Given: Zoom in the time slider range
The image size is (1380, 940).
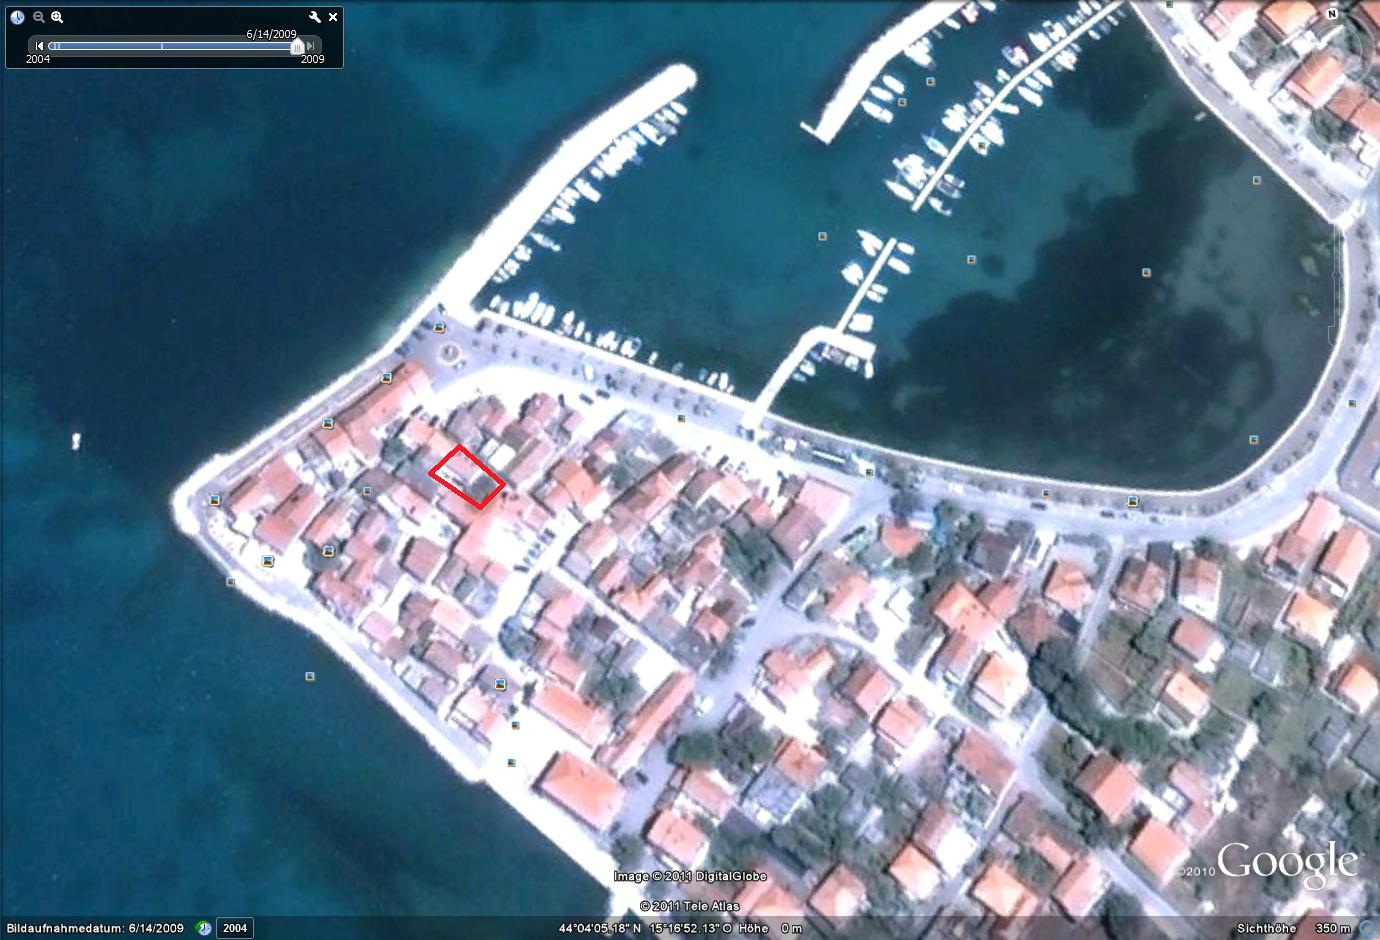Looking at the screenshot, I should [57, 17].
